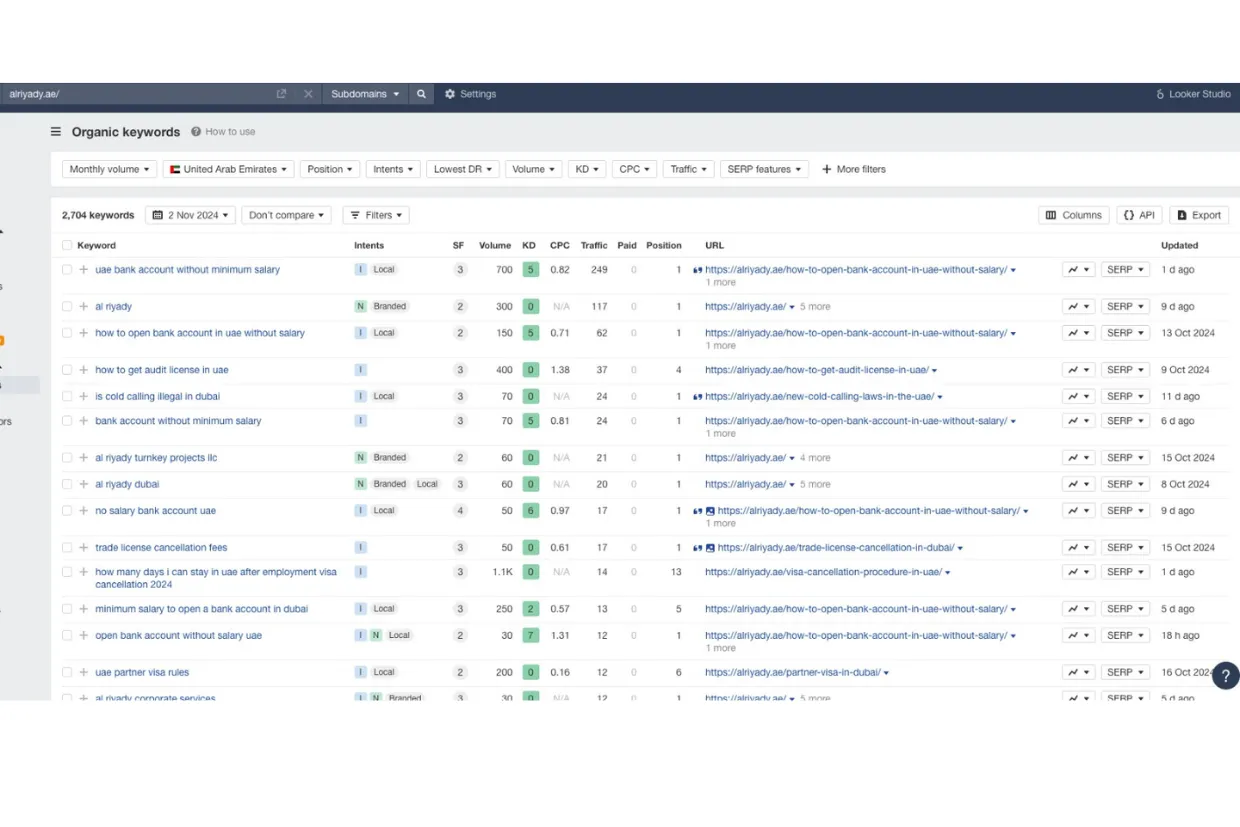1240x827 pixels.
Task: Open the Traffic filter dropdown
Action: pyautogui.click(x=688, y=170)
